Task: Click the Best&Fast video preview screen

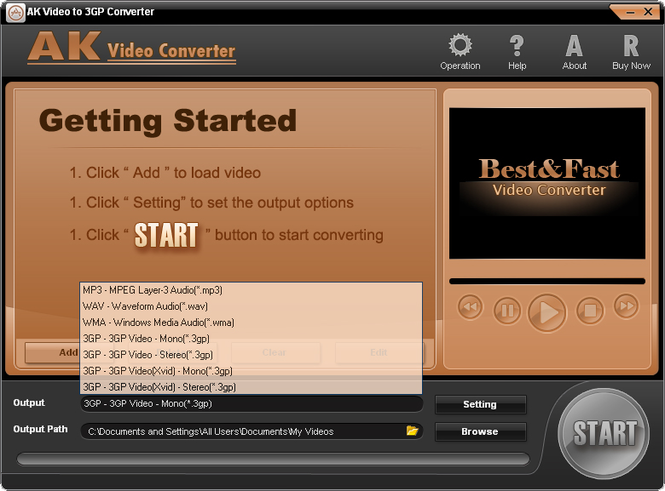Action: pos(547,183)
